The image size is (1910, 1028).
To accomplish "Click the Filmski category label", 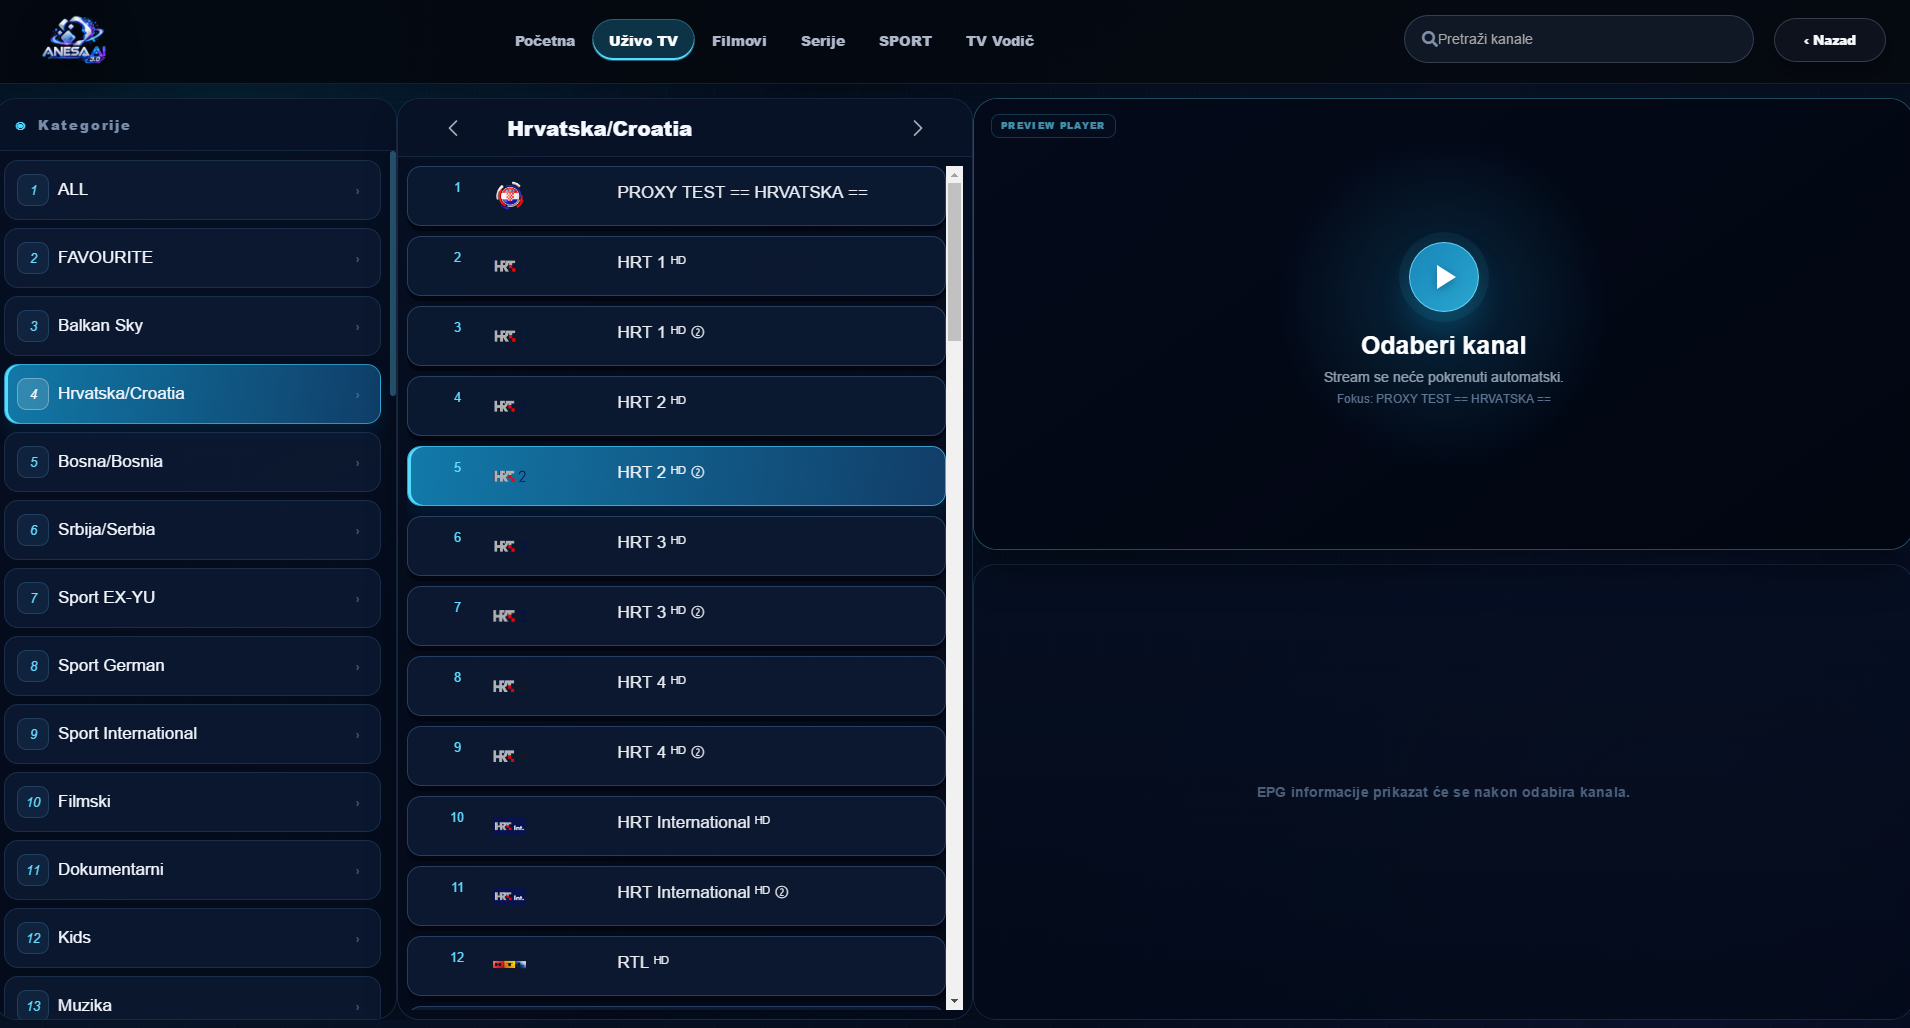I will click(84, 802).
